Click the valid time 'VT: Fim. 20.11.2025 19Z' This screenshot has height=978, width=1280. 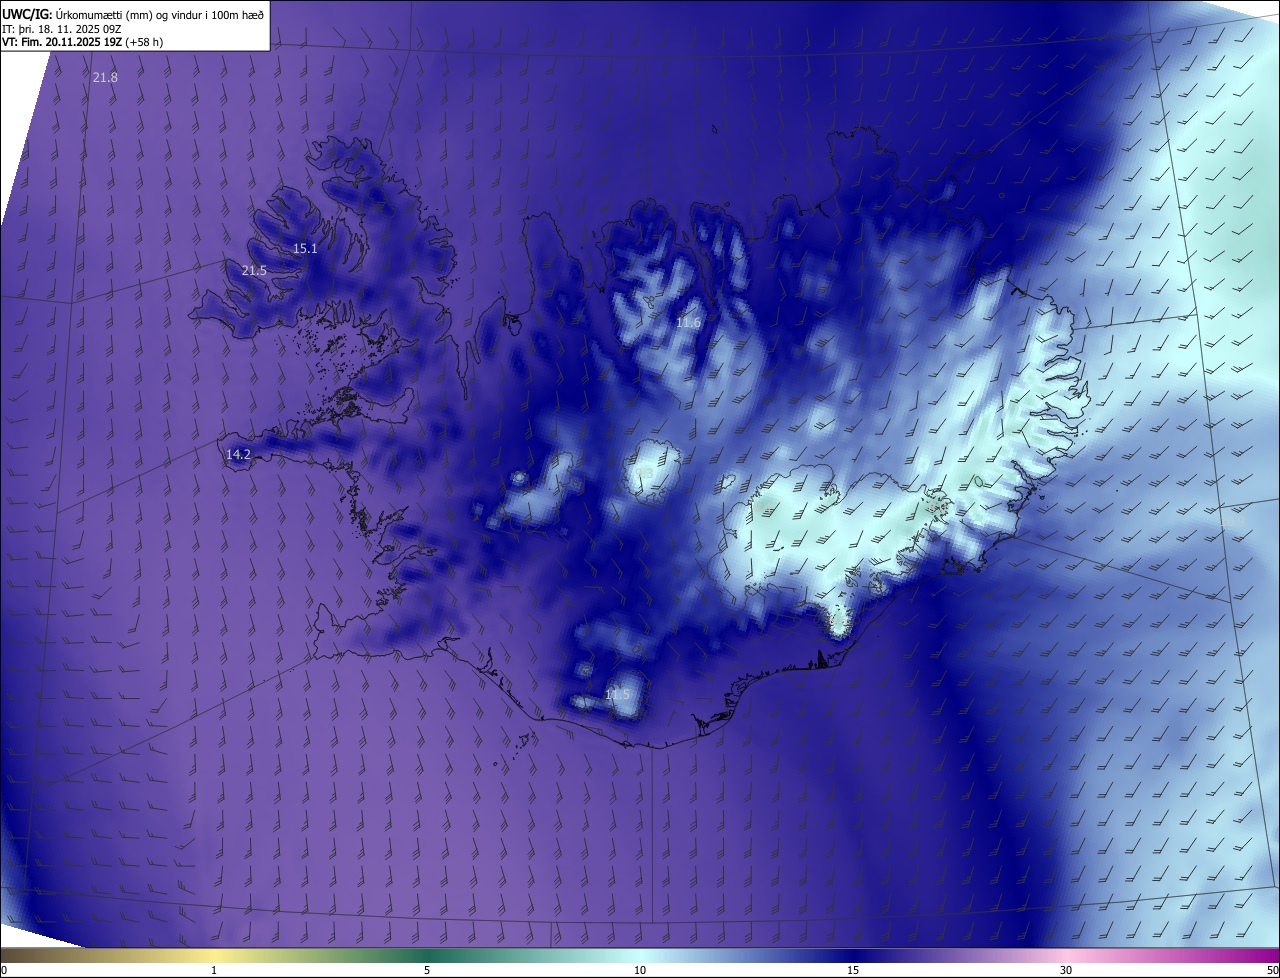coord(62,42)
